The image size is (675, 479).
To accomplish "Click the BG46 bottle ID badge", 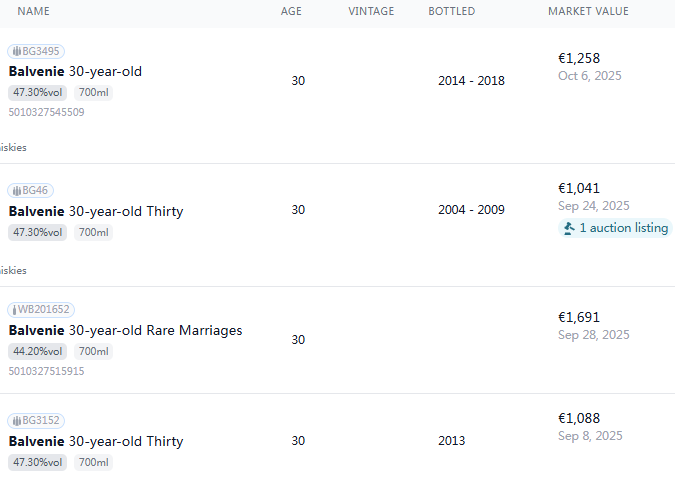I will pos(32,190).
